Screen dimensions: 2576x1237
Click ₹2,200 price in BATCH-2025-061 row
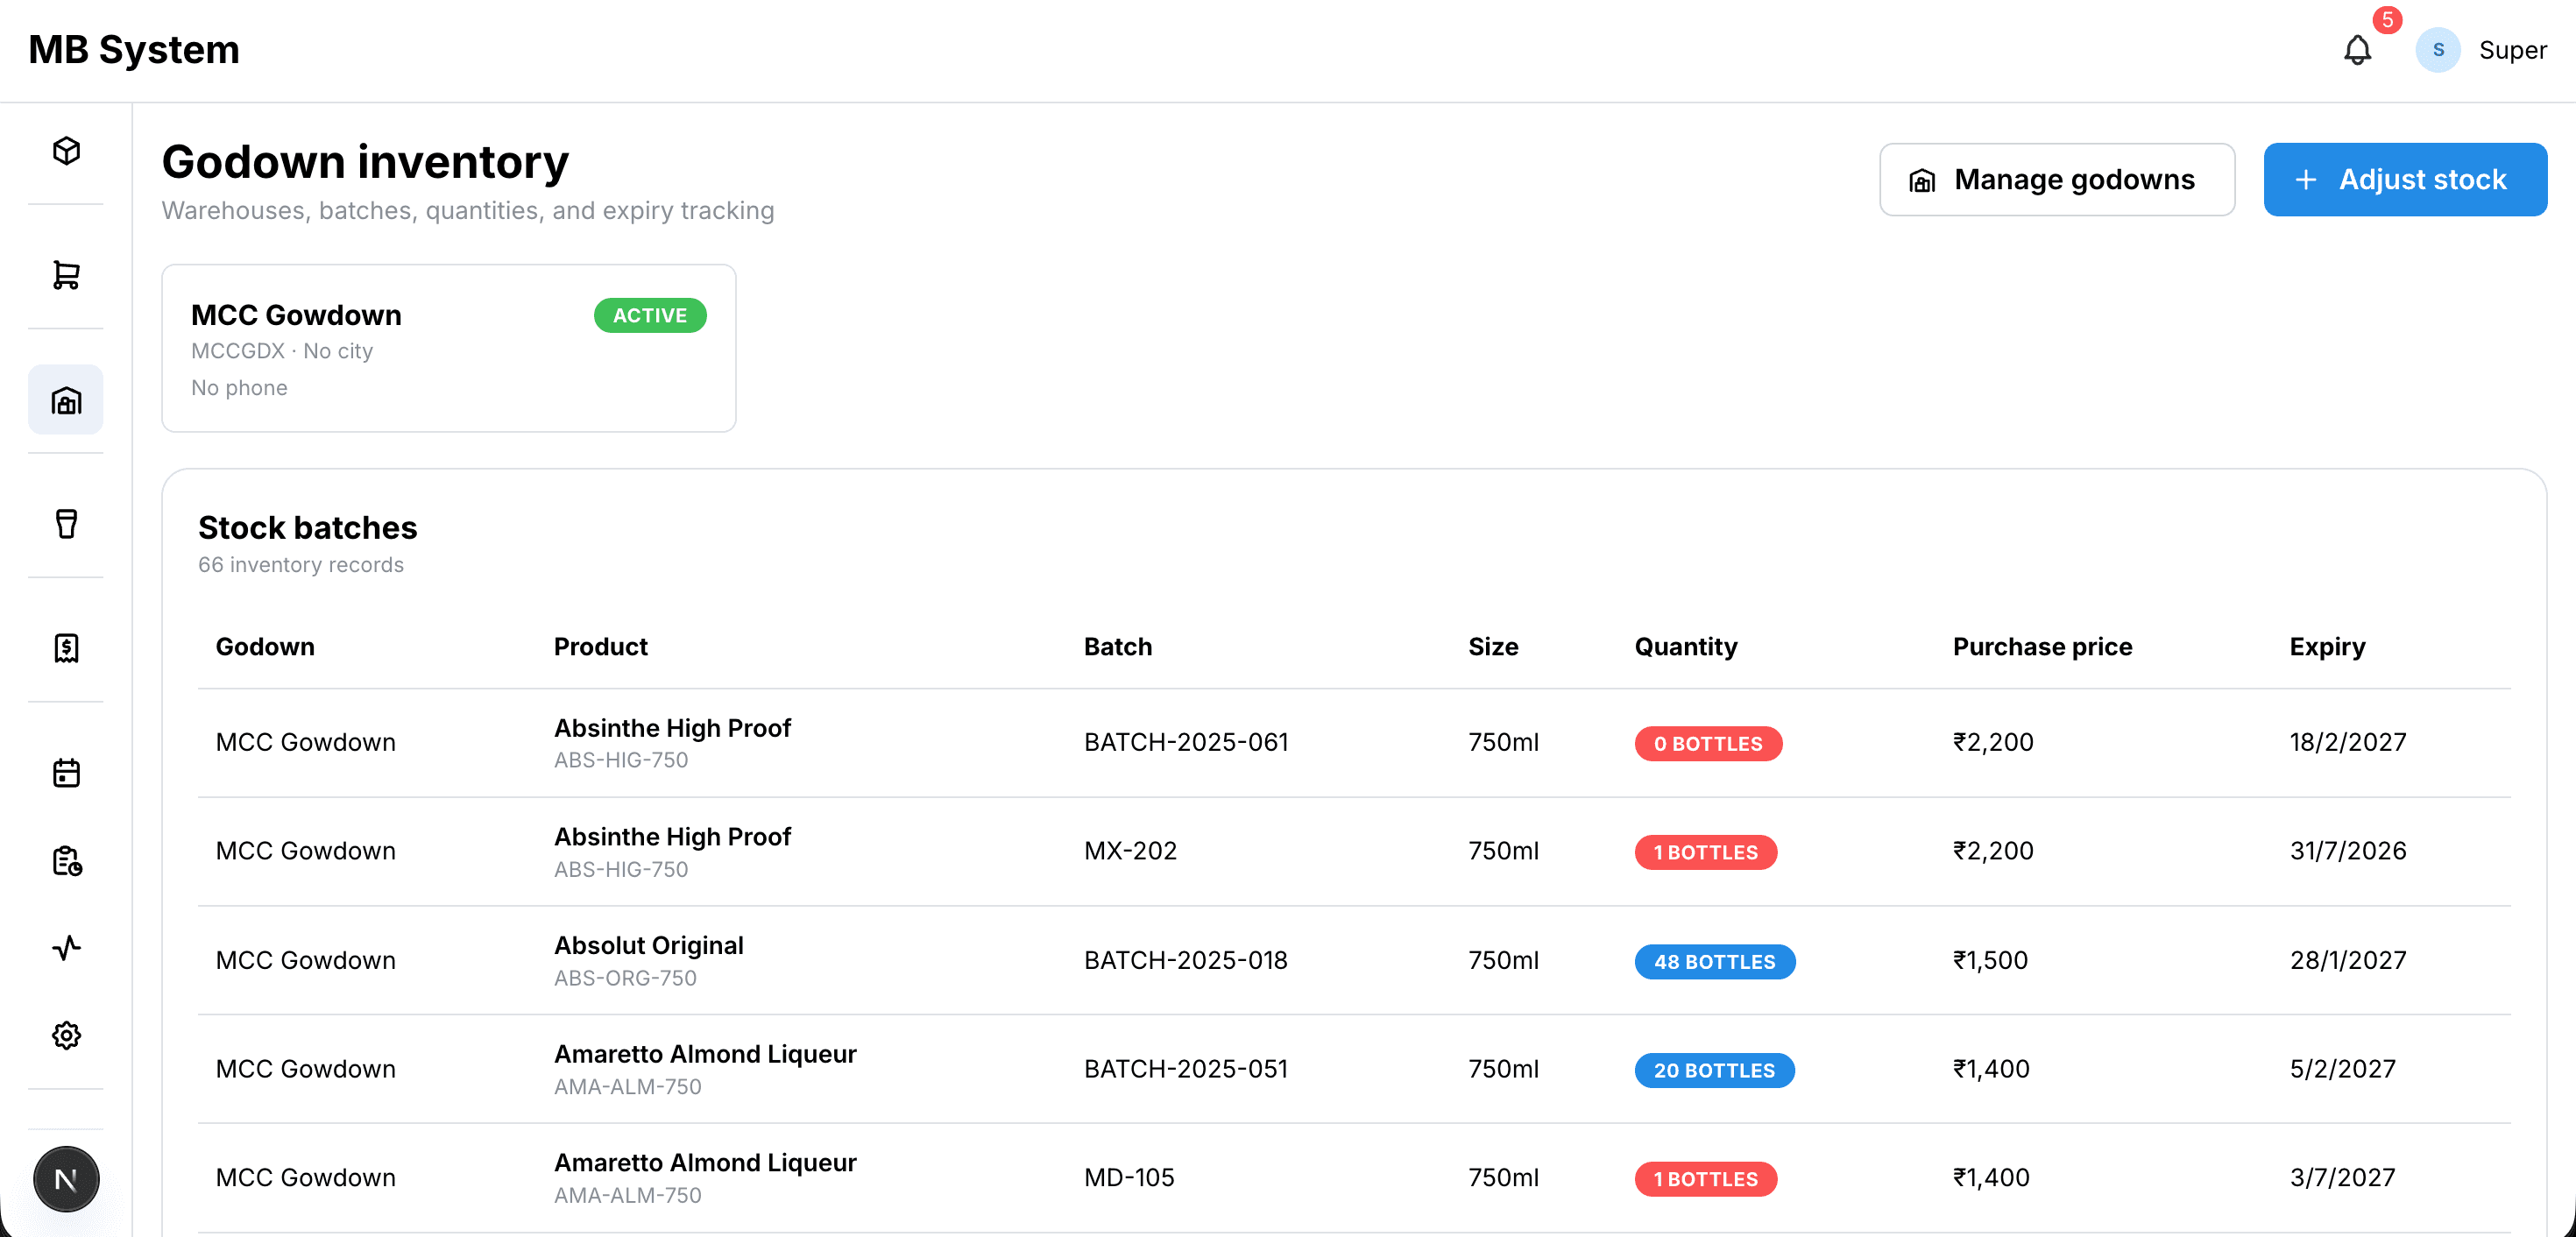pyautogui.click(x=1993, y=743)
